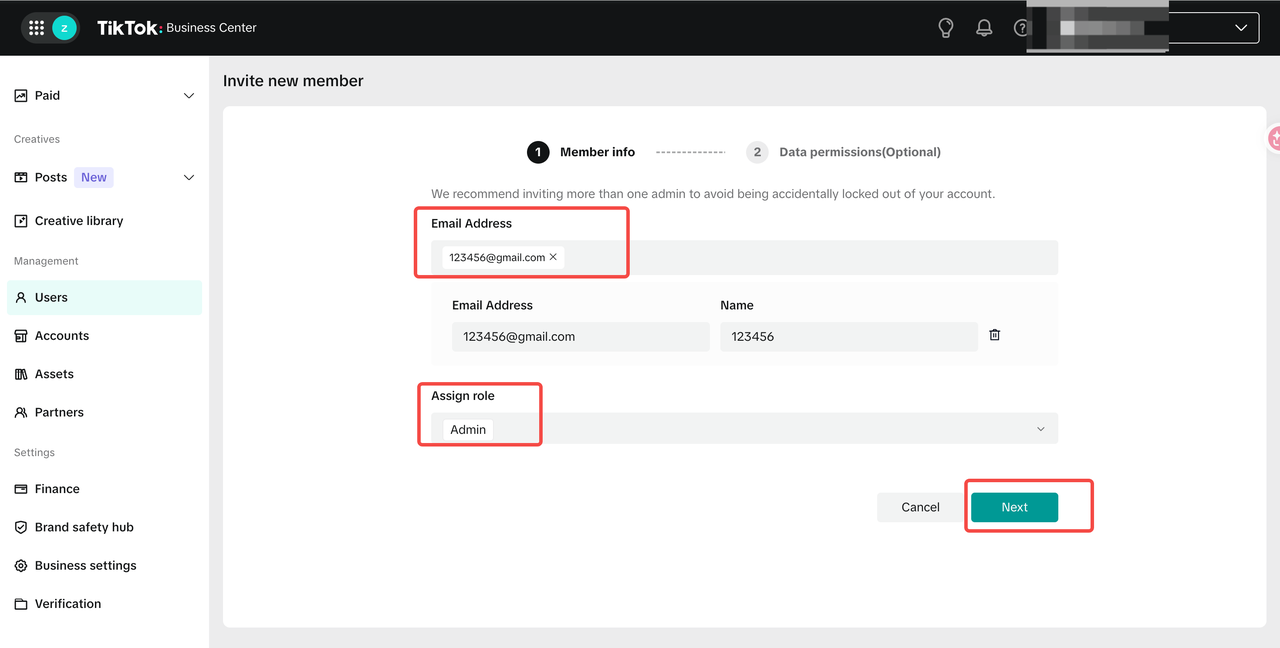
Task: Select Users in the sidebar
Action: pyautogui.click(x=104, y=298)
